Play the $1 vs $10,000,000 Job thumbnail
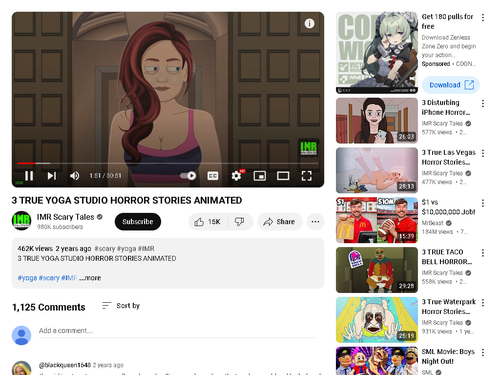 coord(377,220)
